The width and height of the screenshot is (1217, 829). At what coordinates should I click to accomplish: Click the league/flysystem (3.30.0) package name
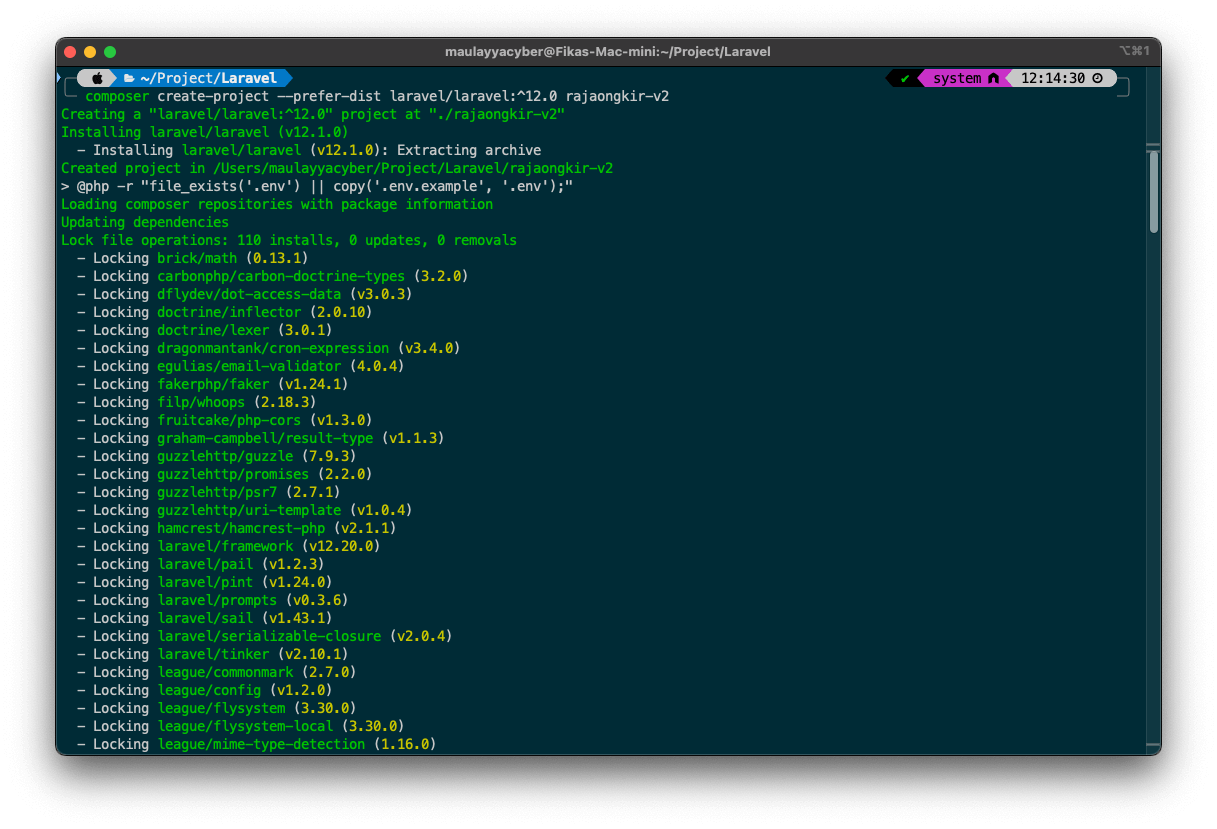221,708
